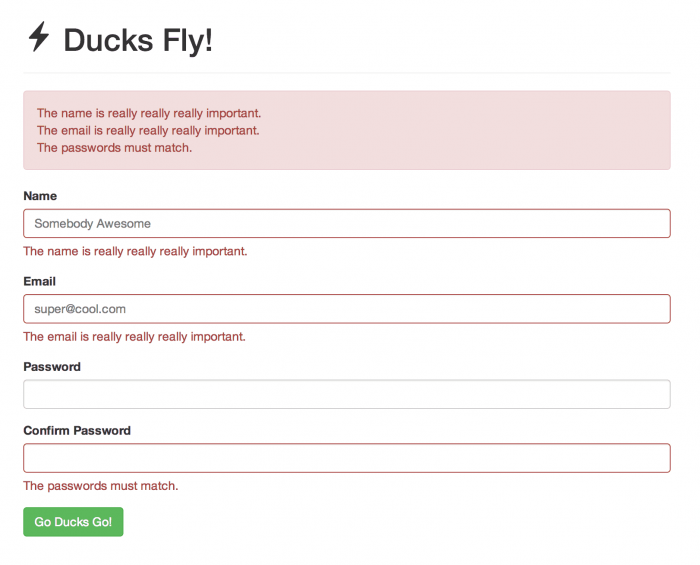700x565 pixels.
Task: Click the Confirm Password label
Action: click(x=77, y=431)
